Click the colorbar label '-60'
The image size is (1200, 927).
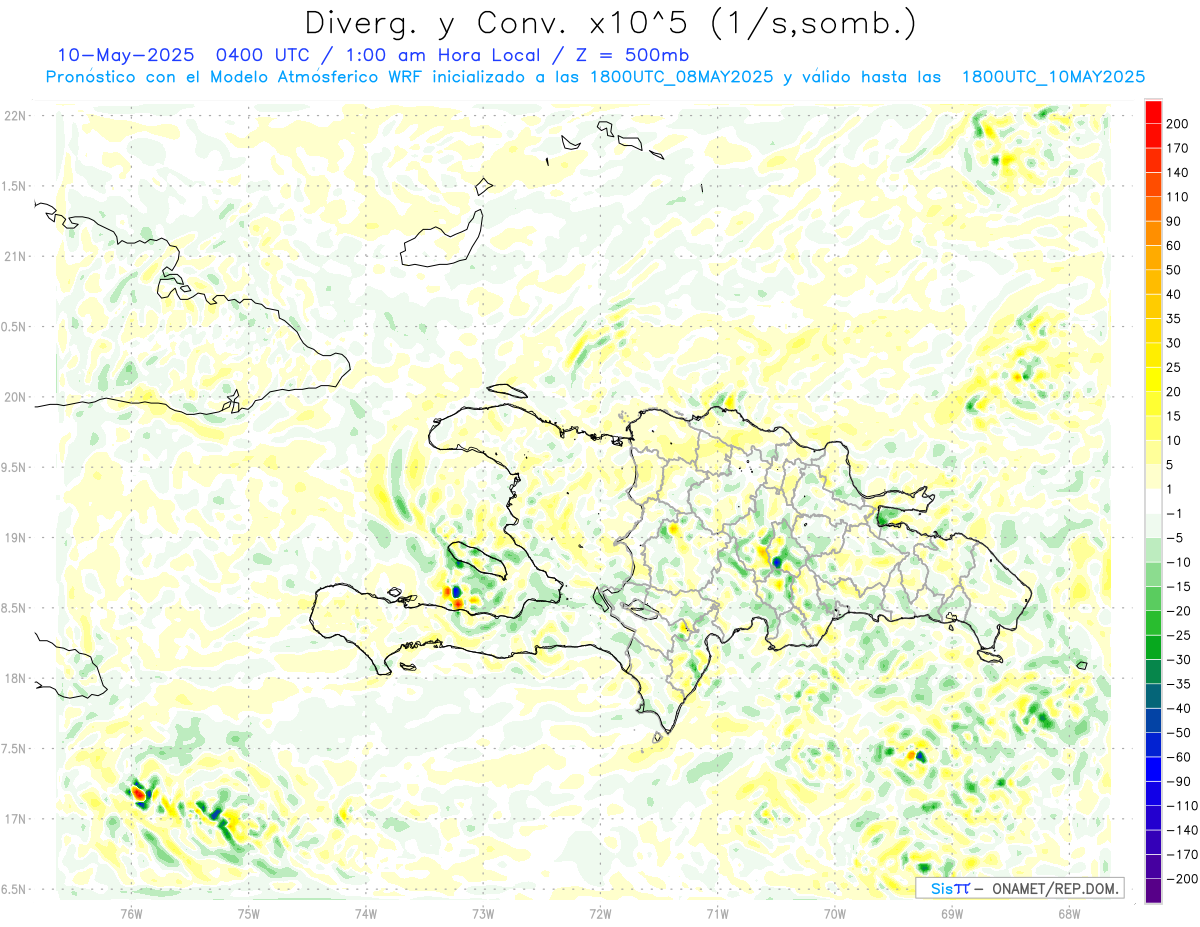pyautogui.click(x=1178, y=757)
